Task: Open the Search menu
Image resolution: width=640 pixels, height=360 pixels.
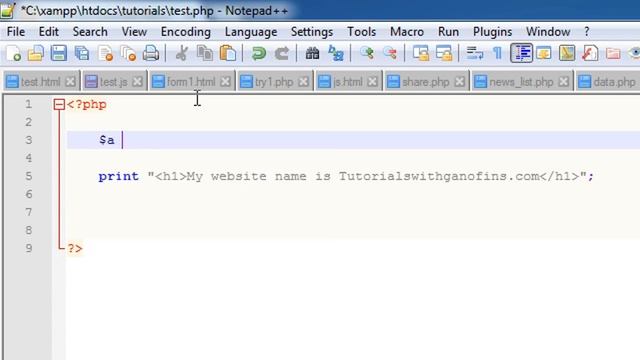Action: [x=90, y=31]
